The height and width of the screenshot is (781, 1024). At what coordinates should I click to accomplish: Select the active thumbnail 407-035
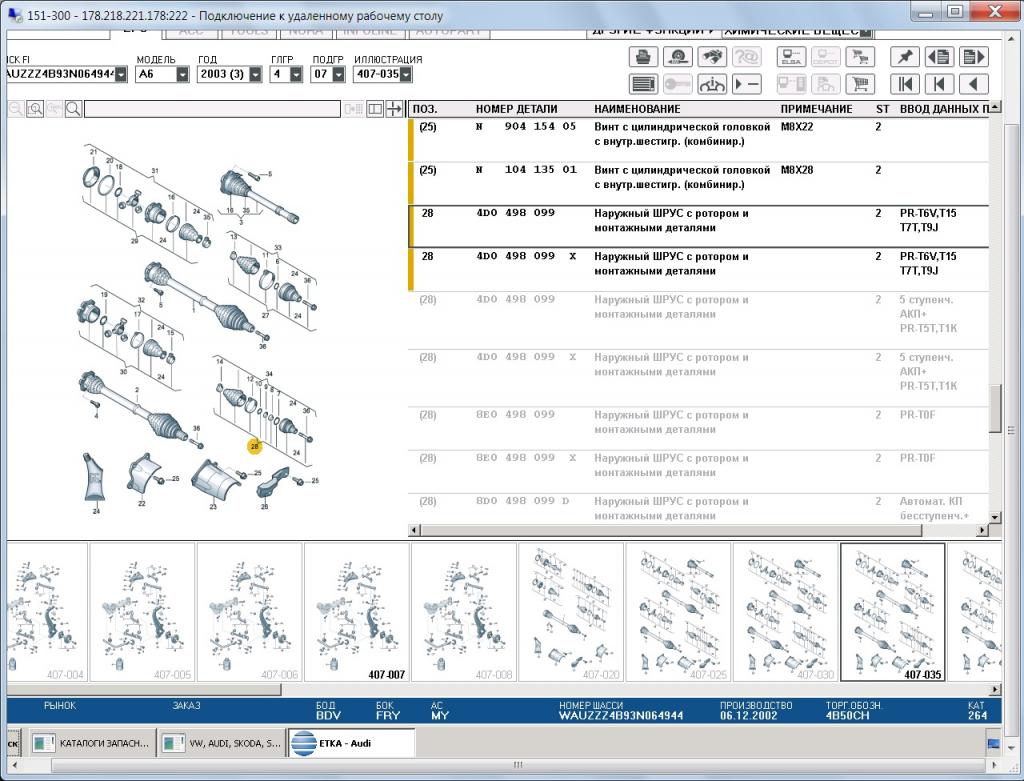tap(893, 612)
